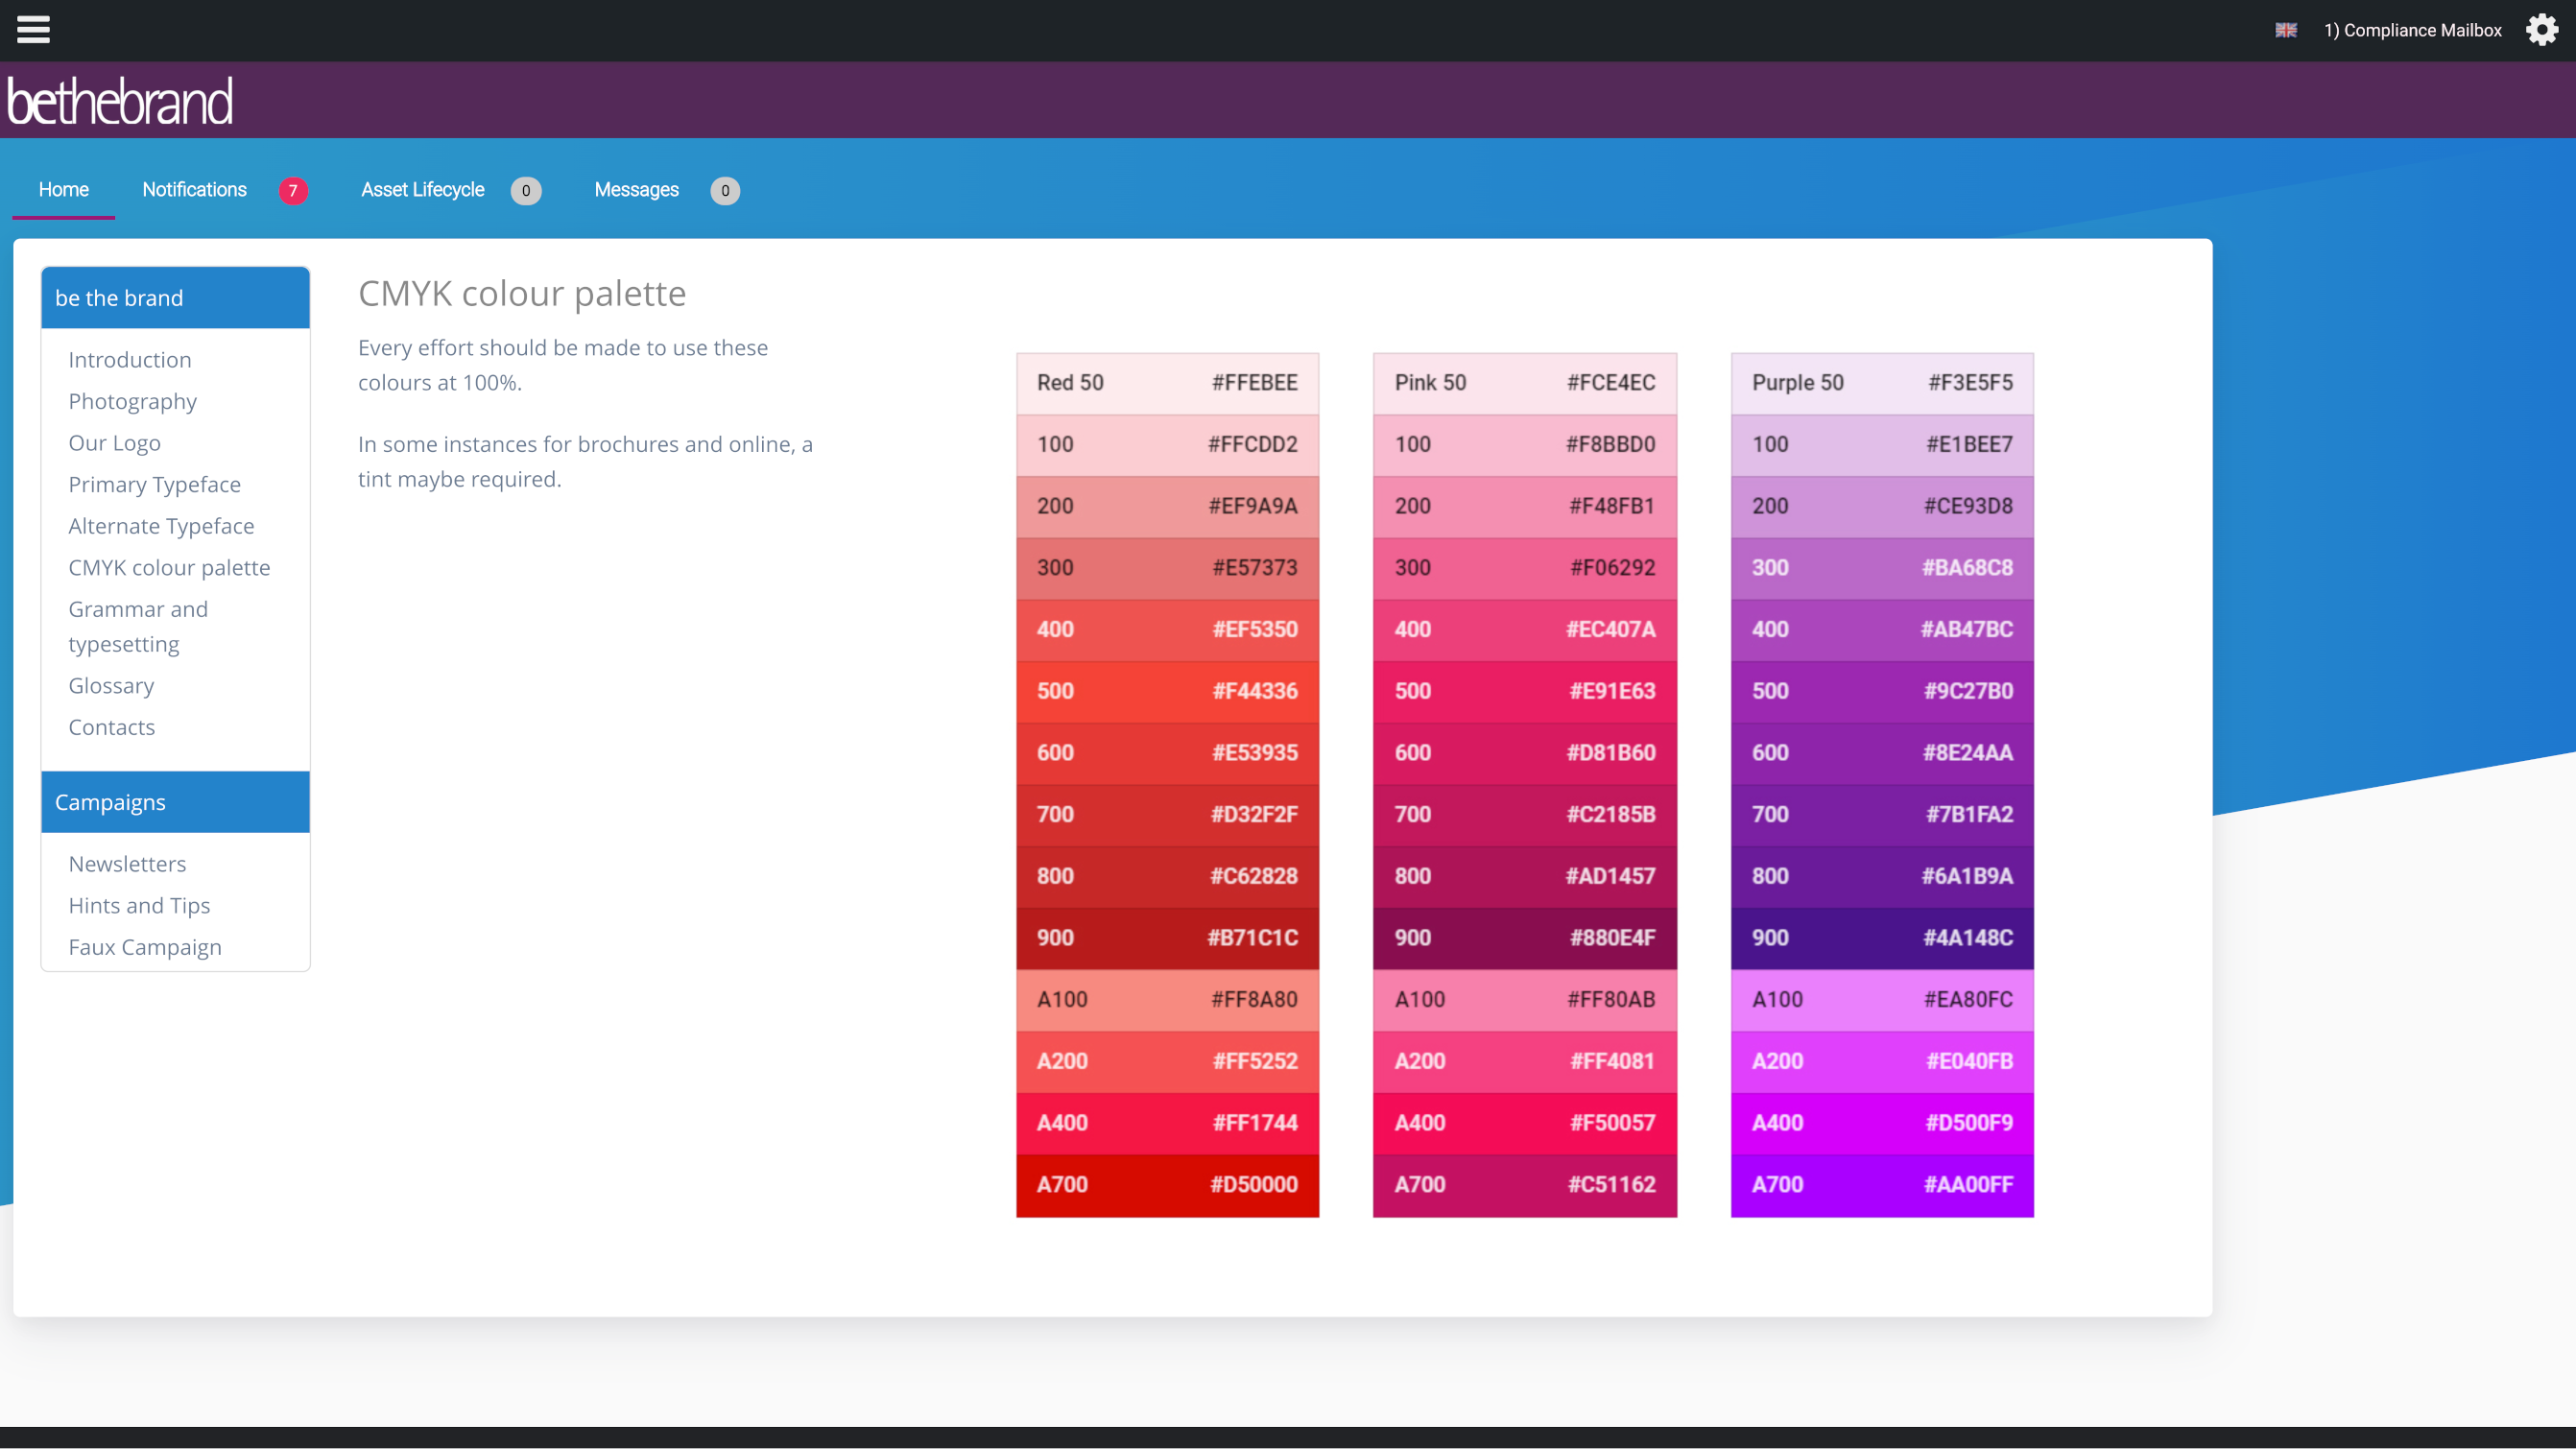
Task: Click the Asset Lifecycle badge icon
Action: point(525,189)
